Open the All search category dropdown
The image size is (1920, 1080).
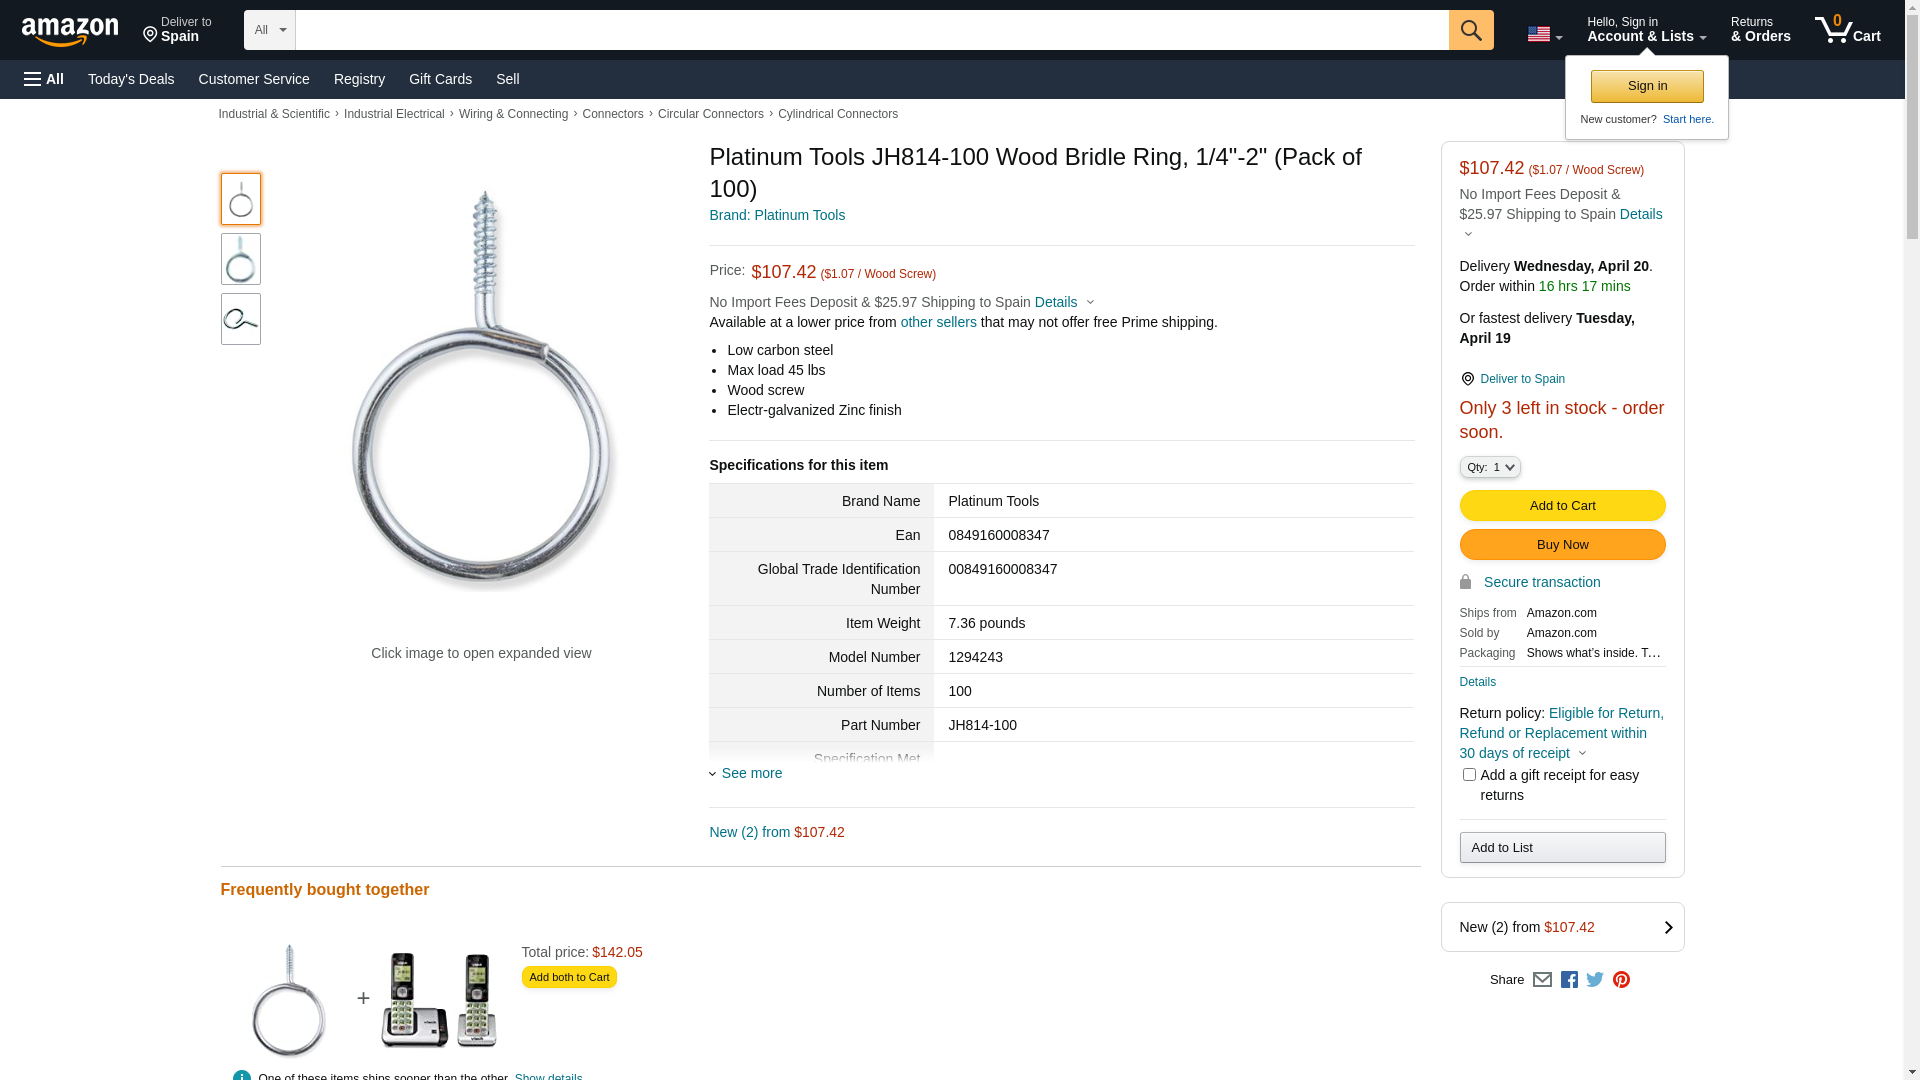pyautogui.click(x=269, y=30)
